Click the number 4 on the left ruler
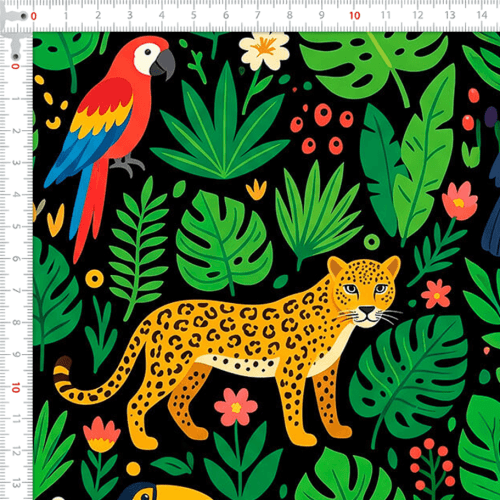 16,195
